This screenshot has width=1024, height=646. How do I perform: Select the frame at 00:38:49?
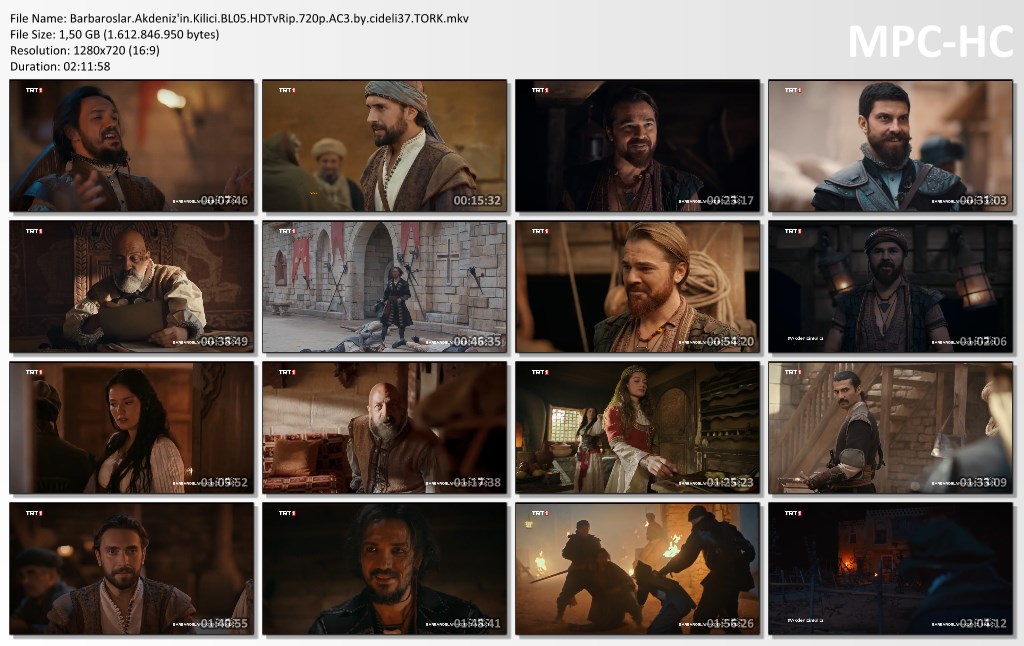pyautogui.click(x=132, y=287)
